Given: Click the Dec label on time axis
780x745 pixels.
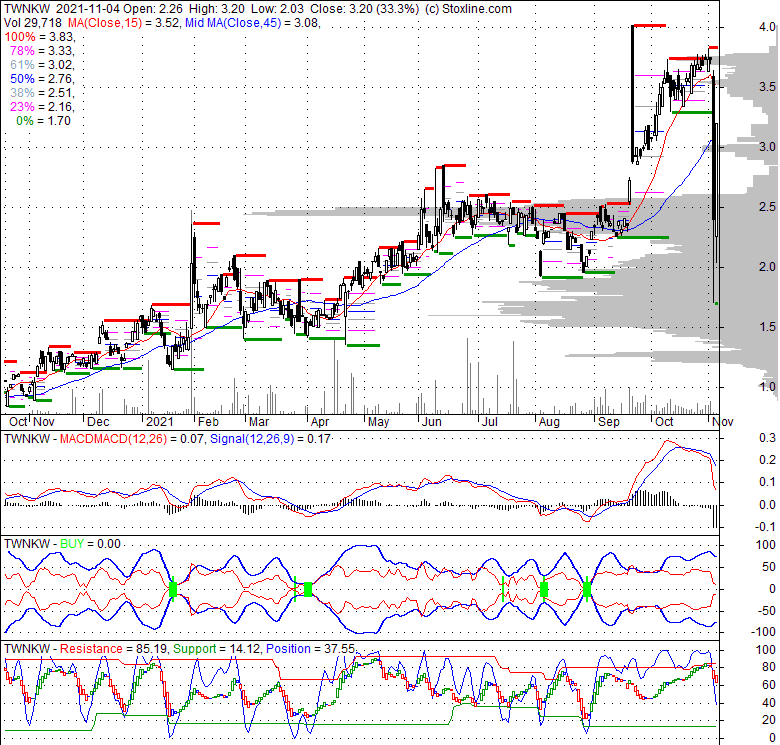Looking at the screenshot, I should point(98,422).
